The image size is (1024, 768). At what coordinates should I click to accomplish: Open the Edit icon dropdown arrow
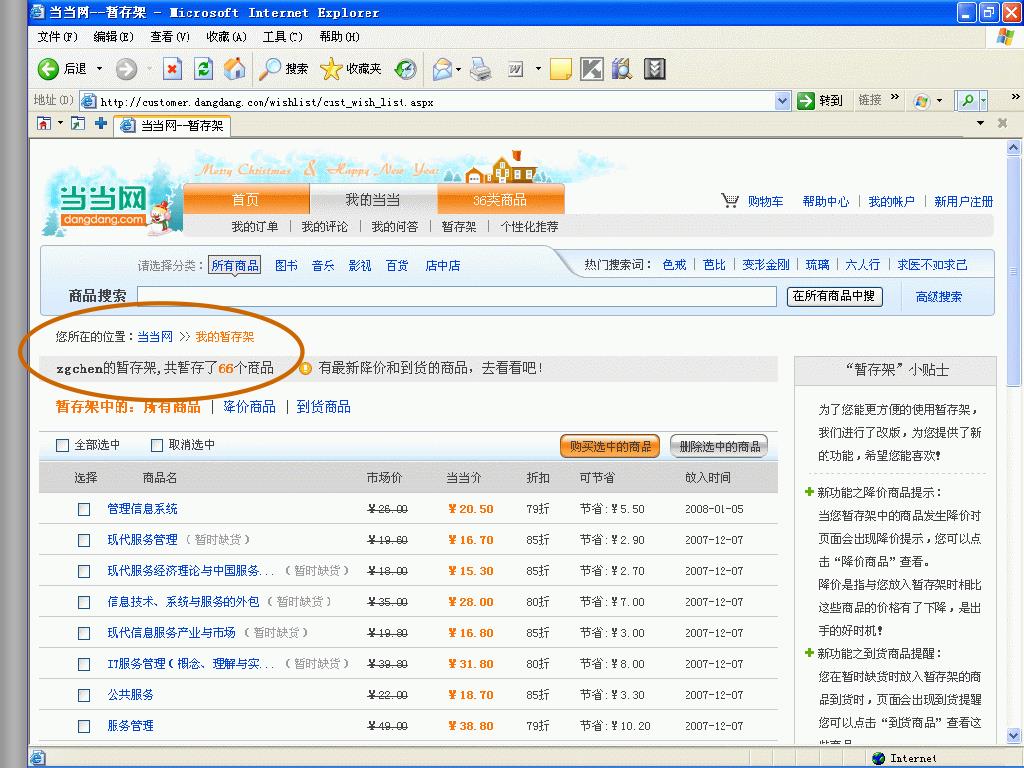(538, 69)
